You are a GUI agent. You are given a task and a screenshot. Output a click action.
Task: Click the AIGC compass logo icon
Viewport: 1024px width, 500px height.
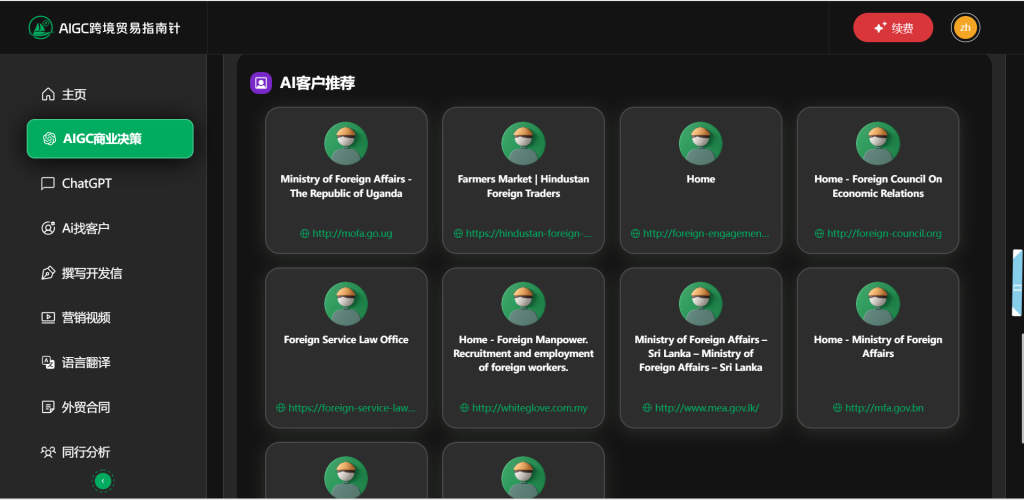41,28
